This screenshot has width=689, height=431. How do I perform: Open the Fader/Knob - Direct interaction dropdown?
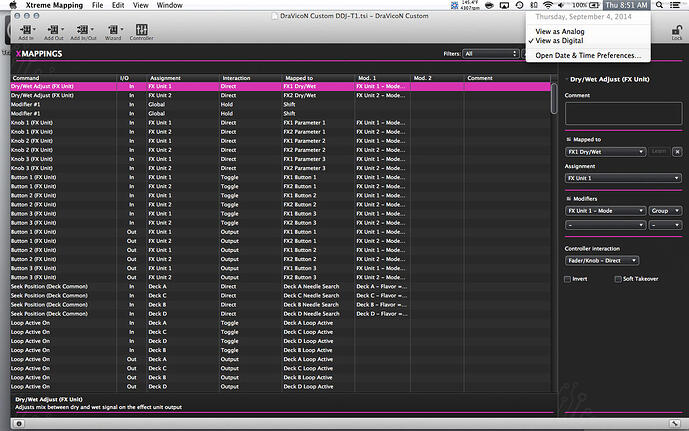point(602,261)
